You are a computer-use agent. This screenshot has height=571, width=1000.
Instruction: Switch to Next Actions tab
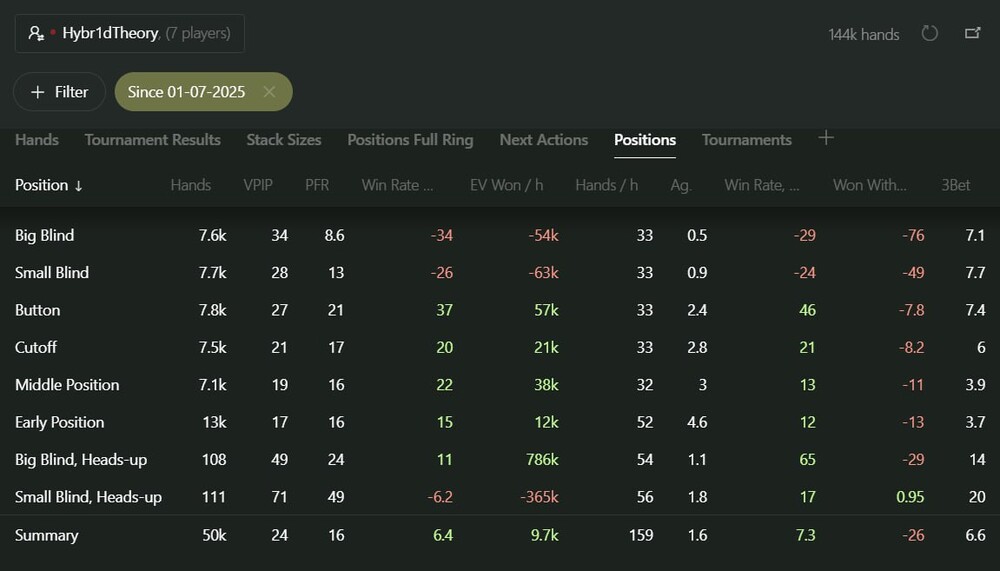click(x=543, y=140)
